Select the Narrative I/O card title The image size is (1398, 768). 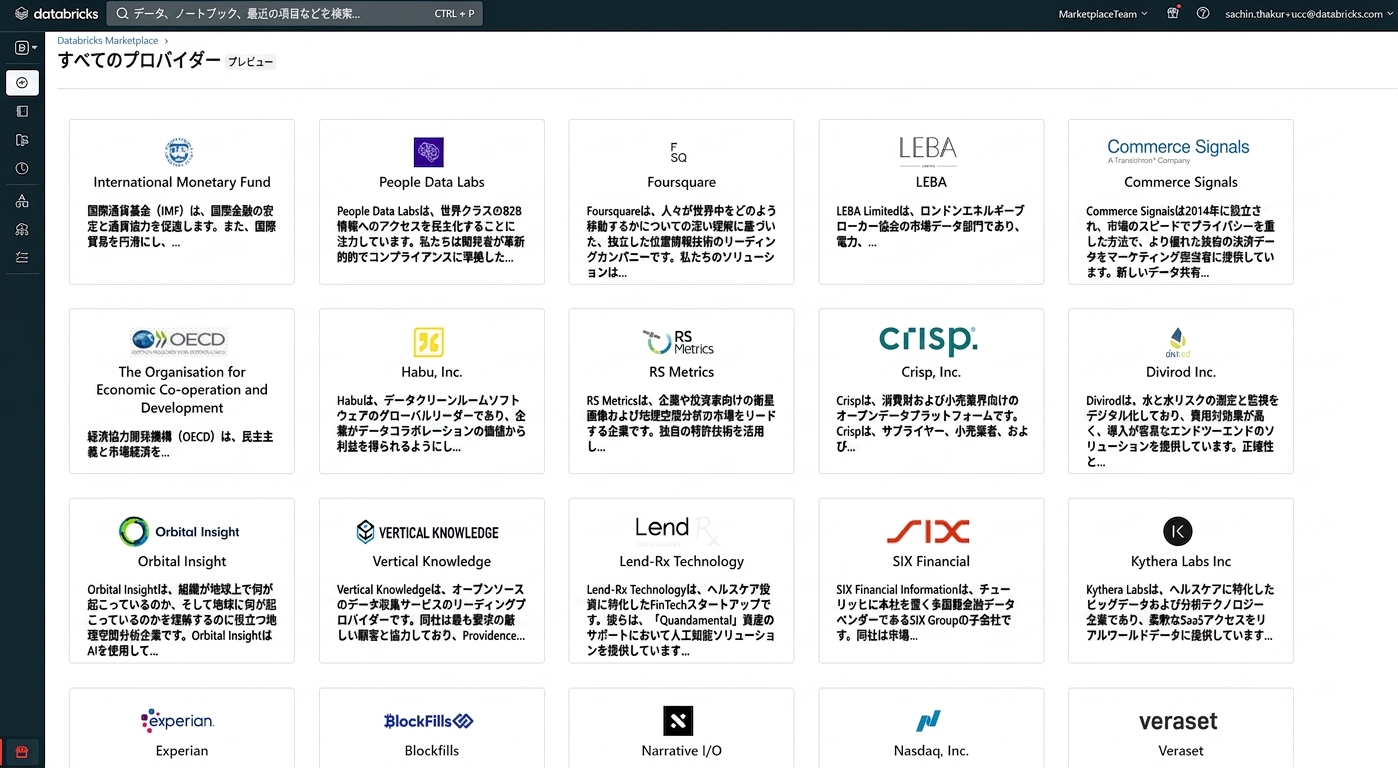tap(682, 751)
